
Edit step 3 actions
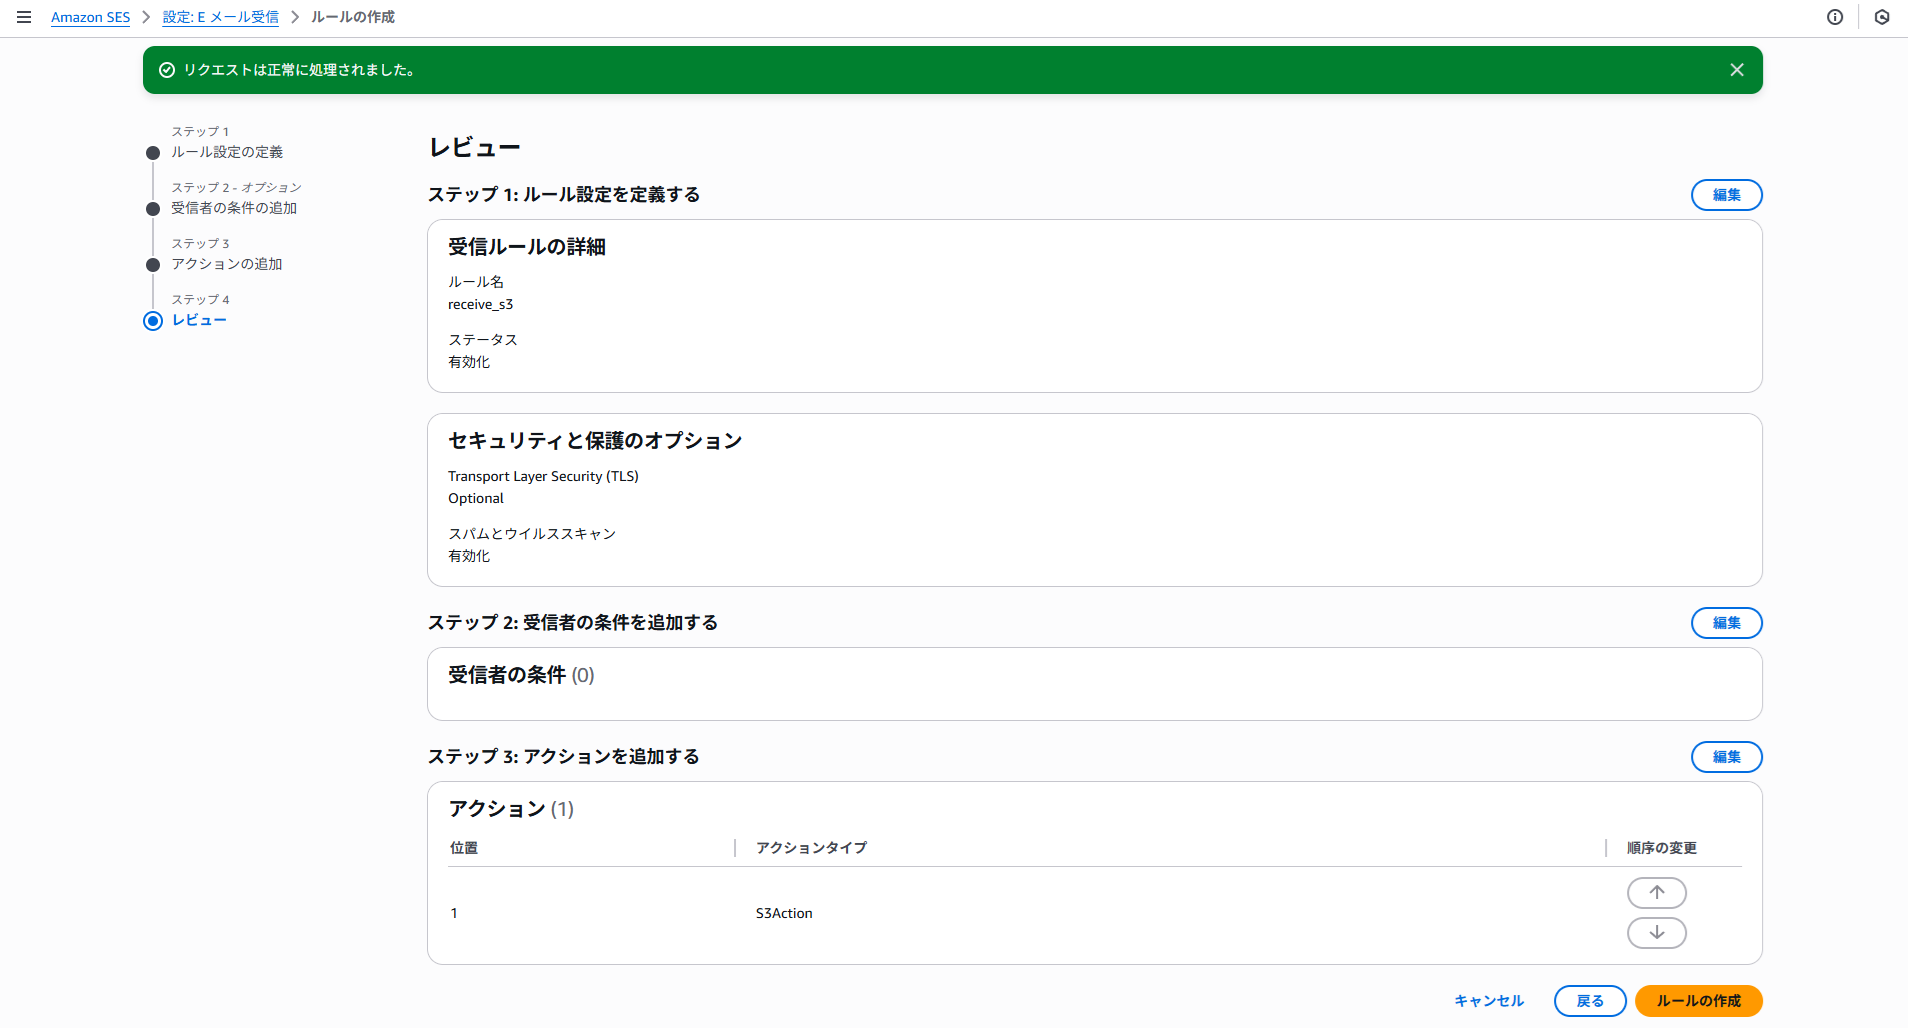coord(1726,757)
